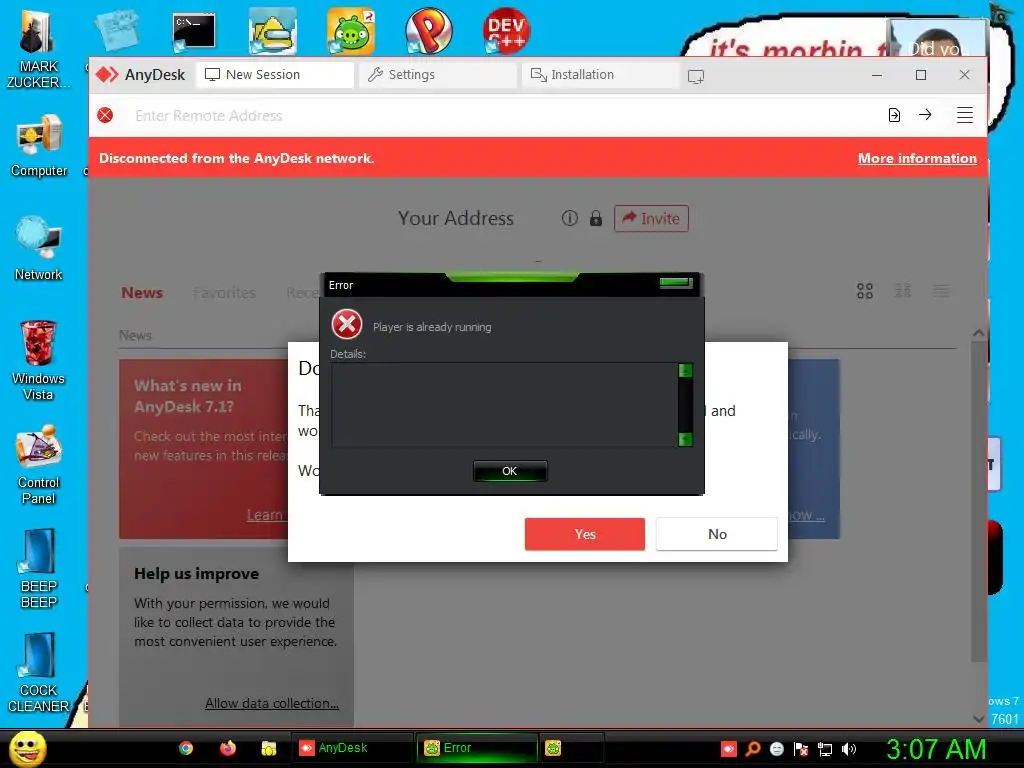Click OK in the Error dialog

[x=509, y=471]
